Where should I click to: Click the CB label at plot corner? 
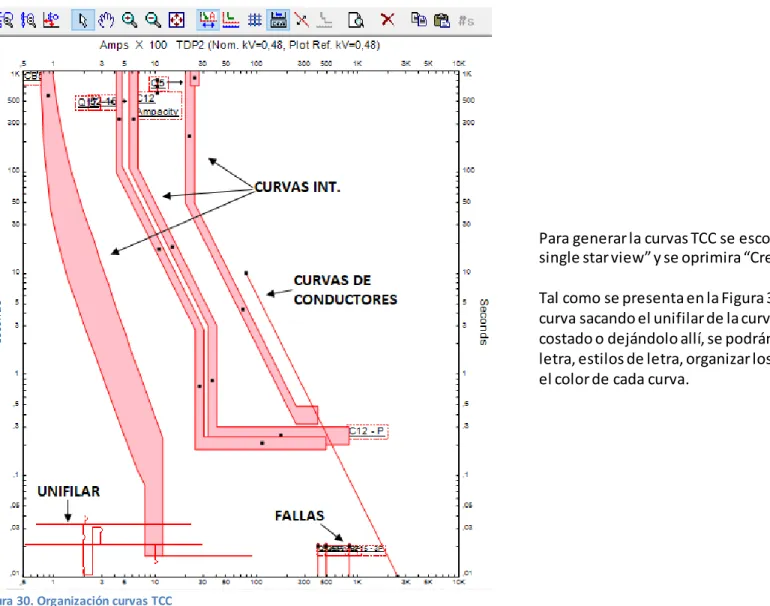31,77
